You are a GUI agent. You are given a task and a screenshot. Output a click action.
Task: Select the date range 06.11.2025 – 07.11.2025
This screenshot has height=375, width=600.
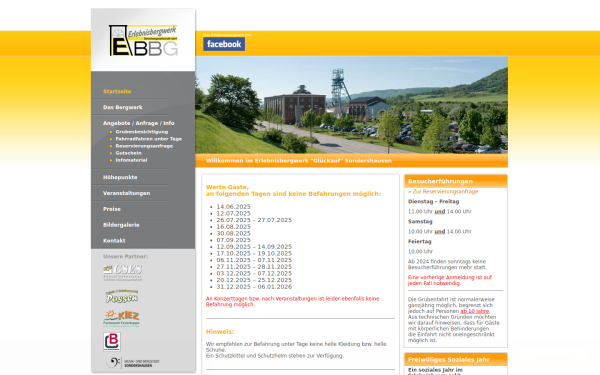(254, 260)
